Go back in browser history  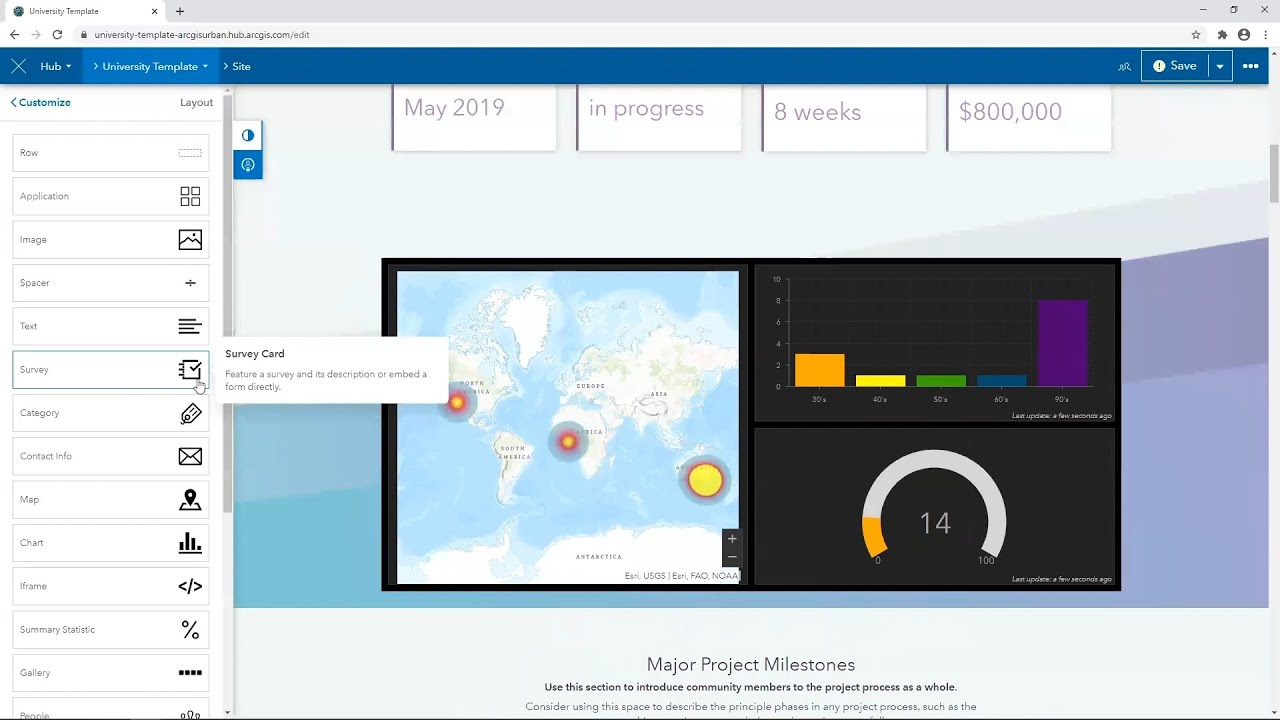14,34
